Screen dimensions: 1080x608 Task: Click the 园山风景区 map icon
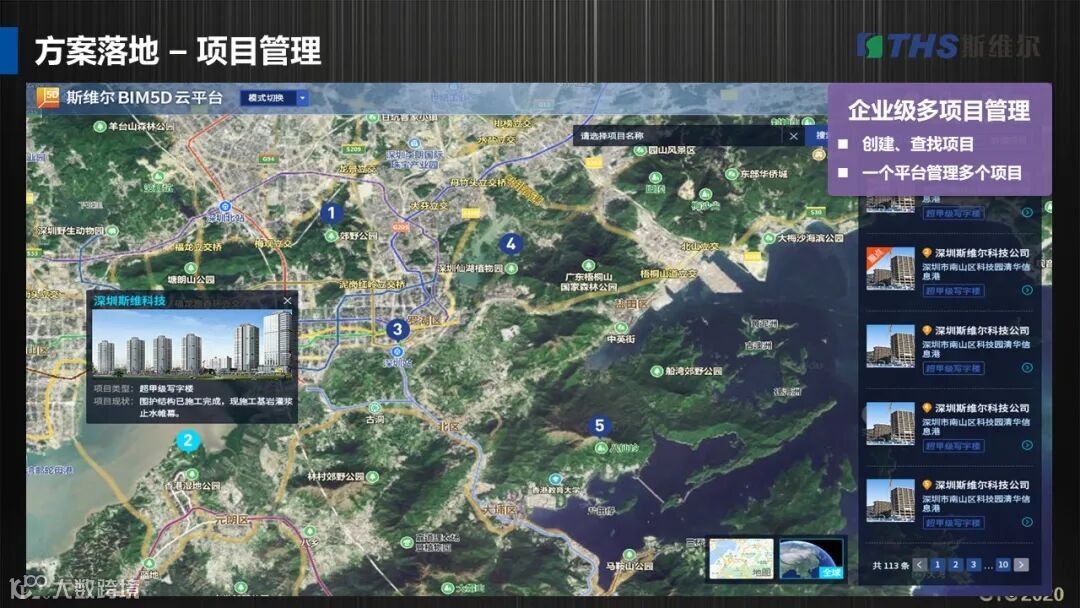[x=641, y=149]
